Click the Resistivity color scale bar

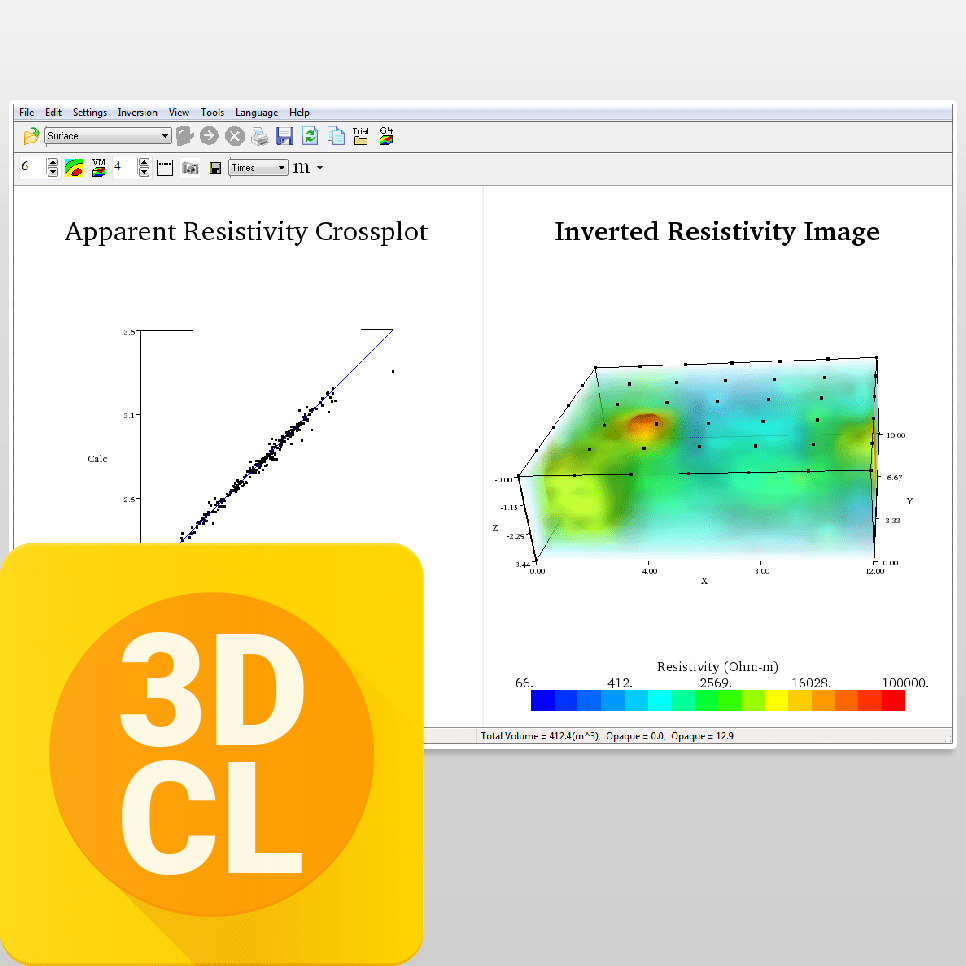pyautogui.click(x=718, y=700)
